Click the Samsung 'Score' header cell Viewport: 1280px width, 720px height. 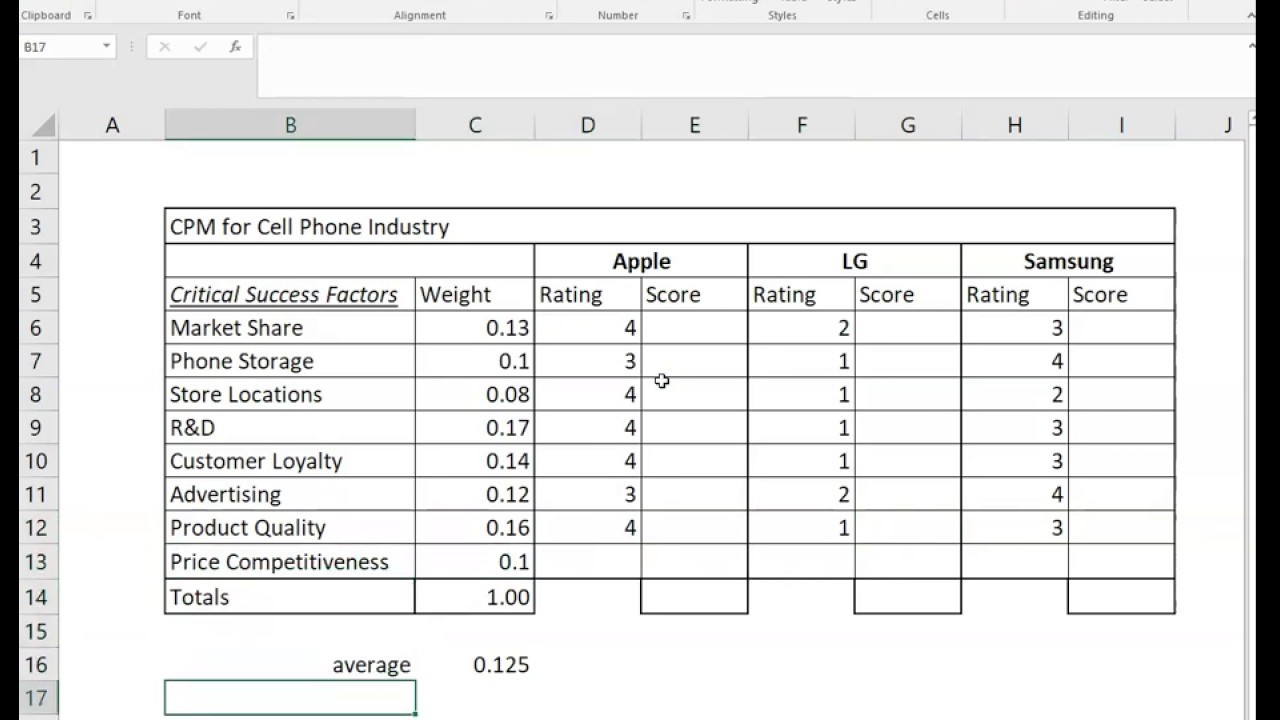pos(1121,295)
